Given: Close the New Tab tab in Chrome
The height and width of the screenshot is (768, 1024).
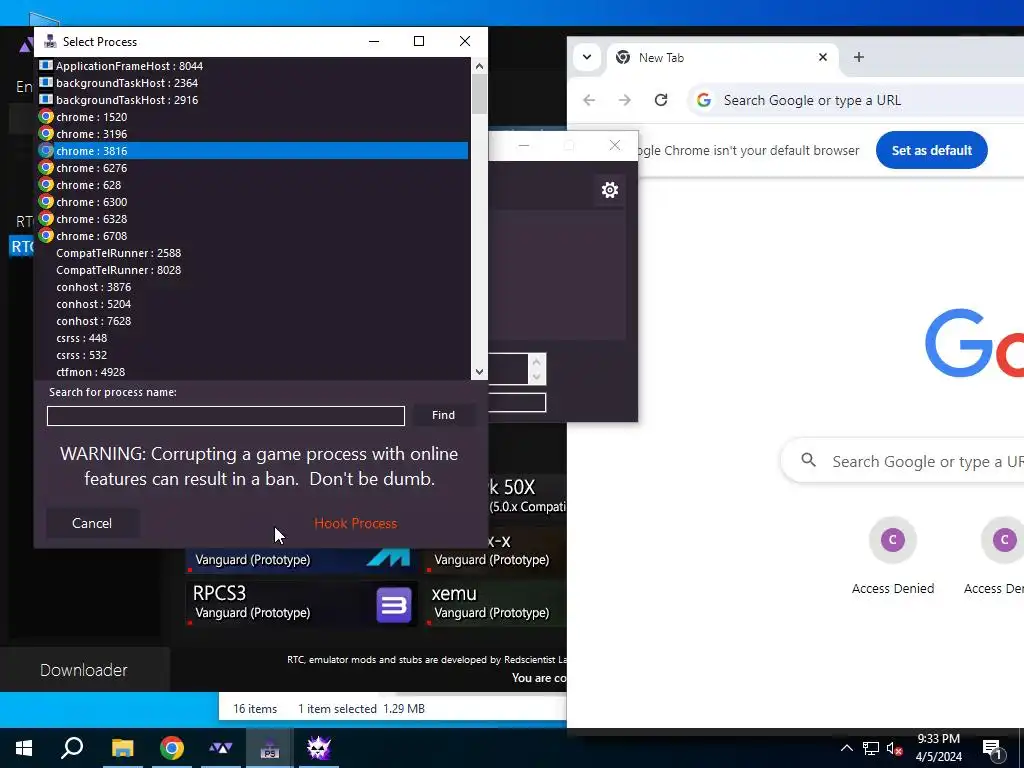Looking at the screenshot, I should click(x=823, y=57).
